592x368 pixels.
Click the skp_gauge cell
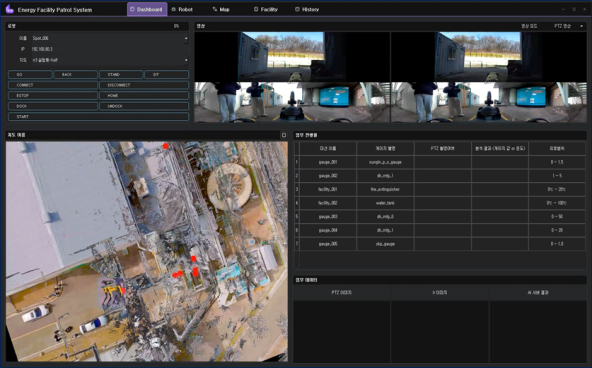point(385,244)
